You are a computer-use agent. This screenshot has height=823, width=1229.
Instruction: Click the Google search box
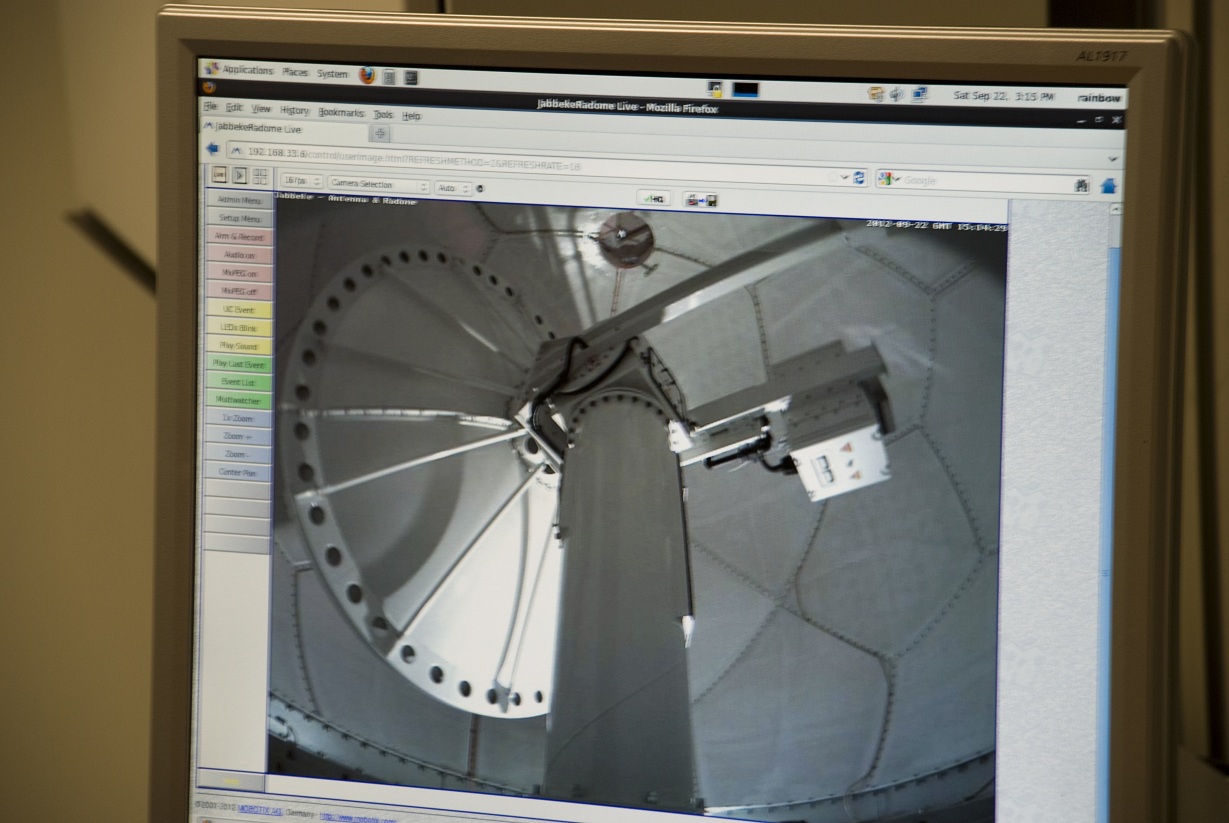click(984, 182)
